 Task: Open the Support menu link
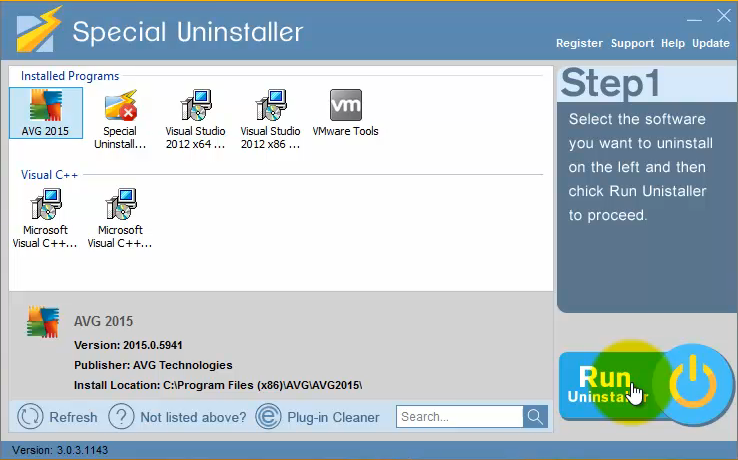pyautogui.click(x=632, y=43)
